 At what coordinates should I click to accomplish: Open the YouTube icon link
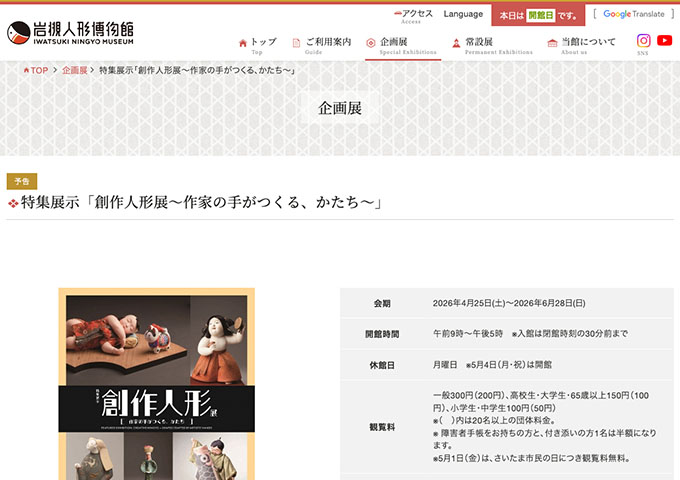click(664, 40)
